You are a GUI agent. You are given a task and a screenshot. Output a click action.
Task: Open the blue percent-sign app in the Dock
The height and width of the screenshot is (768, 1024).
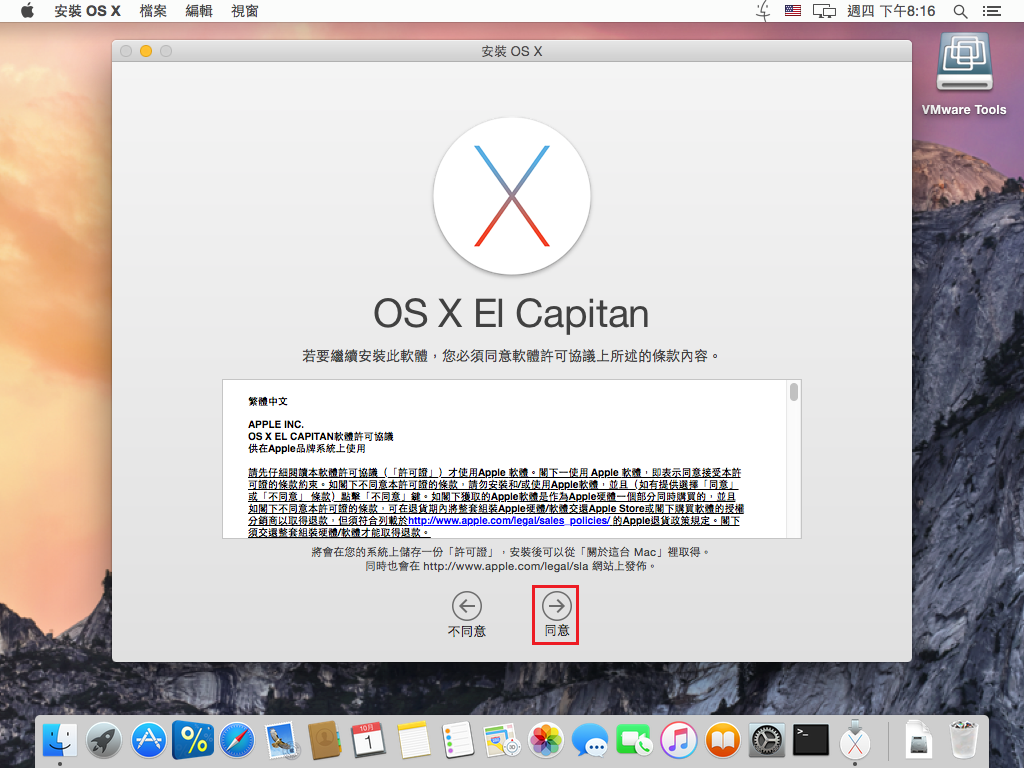coord(193,741)
